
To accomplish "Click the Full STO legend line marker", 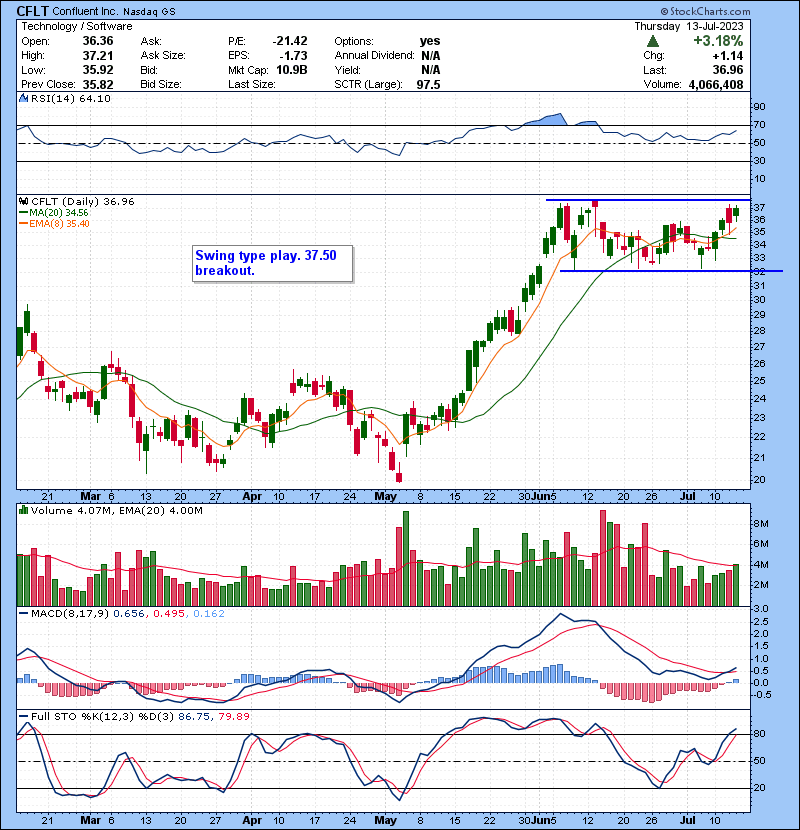I will click(23, 716).
